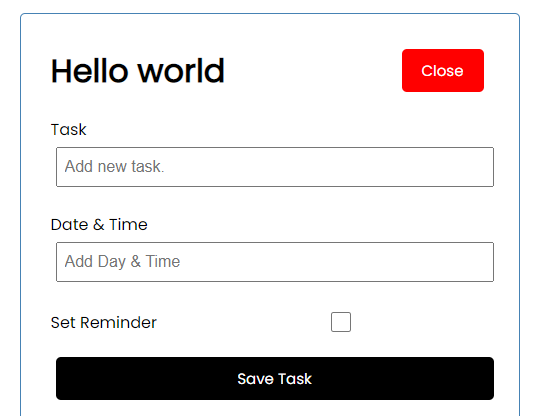
Task: Click the black Save Task button
Action: coord(275,378)
